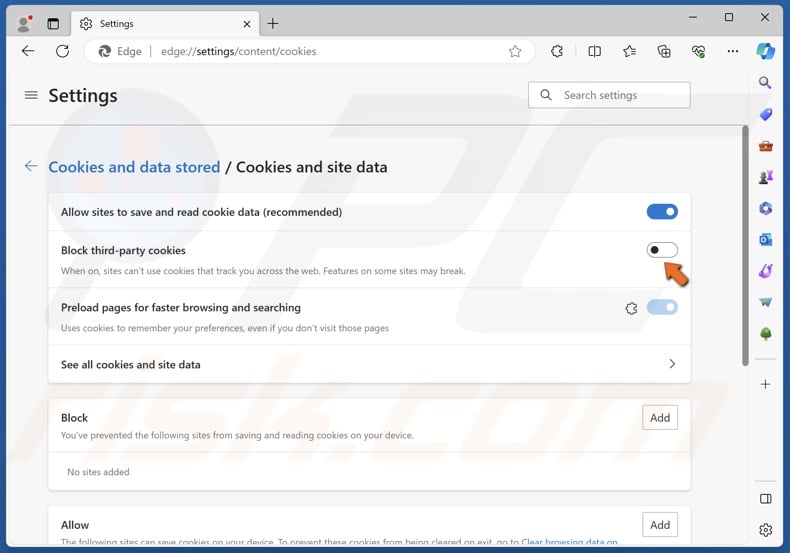Image resolution: width=790 pixels, height=553 pixels.
Task: Open the profile icon in the title bar
Action: coord(24,23)
